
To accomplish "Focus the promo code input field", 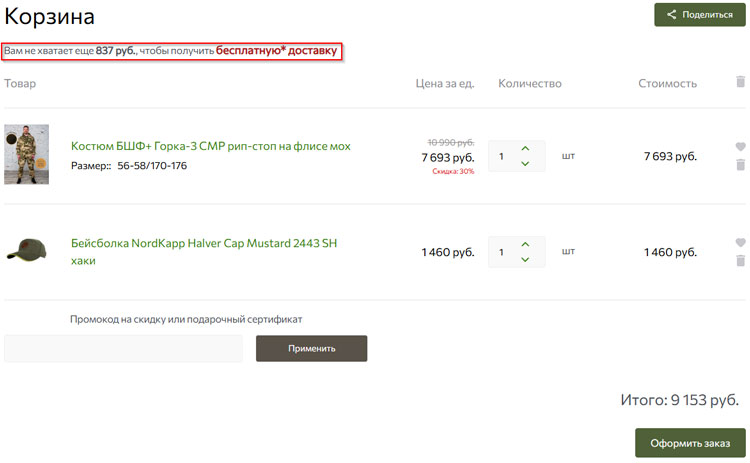I will (123, 348).
